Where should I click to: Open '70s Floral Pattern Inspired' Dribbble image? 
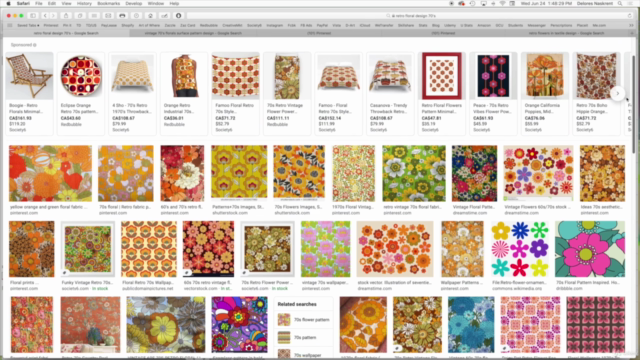coord(590,249)
